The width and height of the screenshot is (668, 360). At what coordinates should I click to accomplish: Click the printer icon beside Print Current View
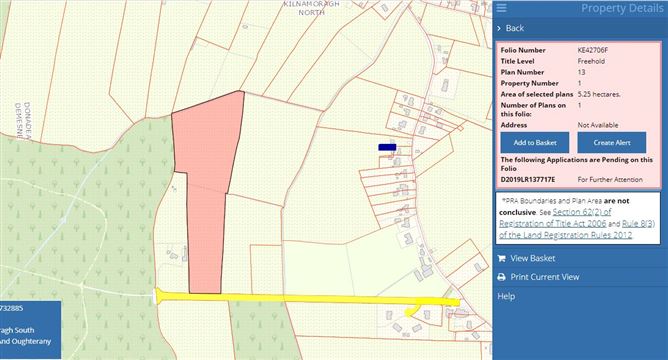point(501,277)
